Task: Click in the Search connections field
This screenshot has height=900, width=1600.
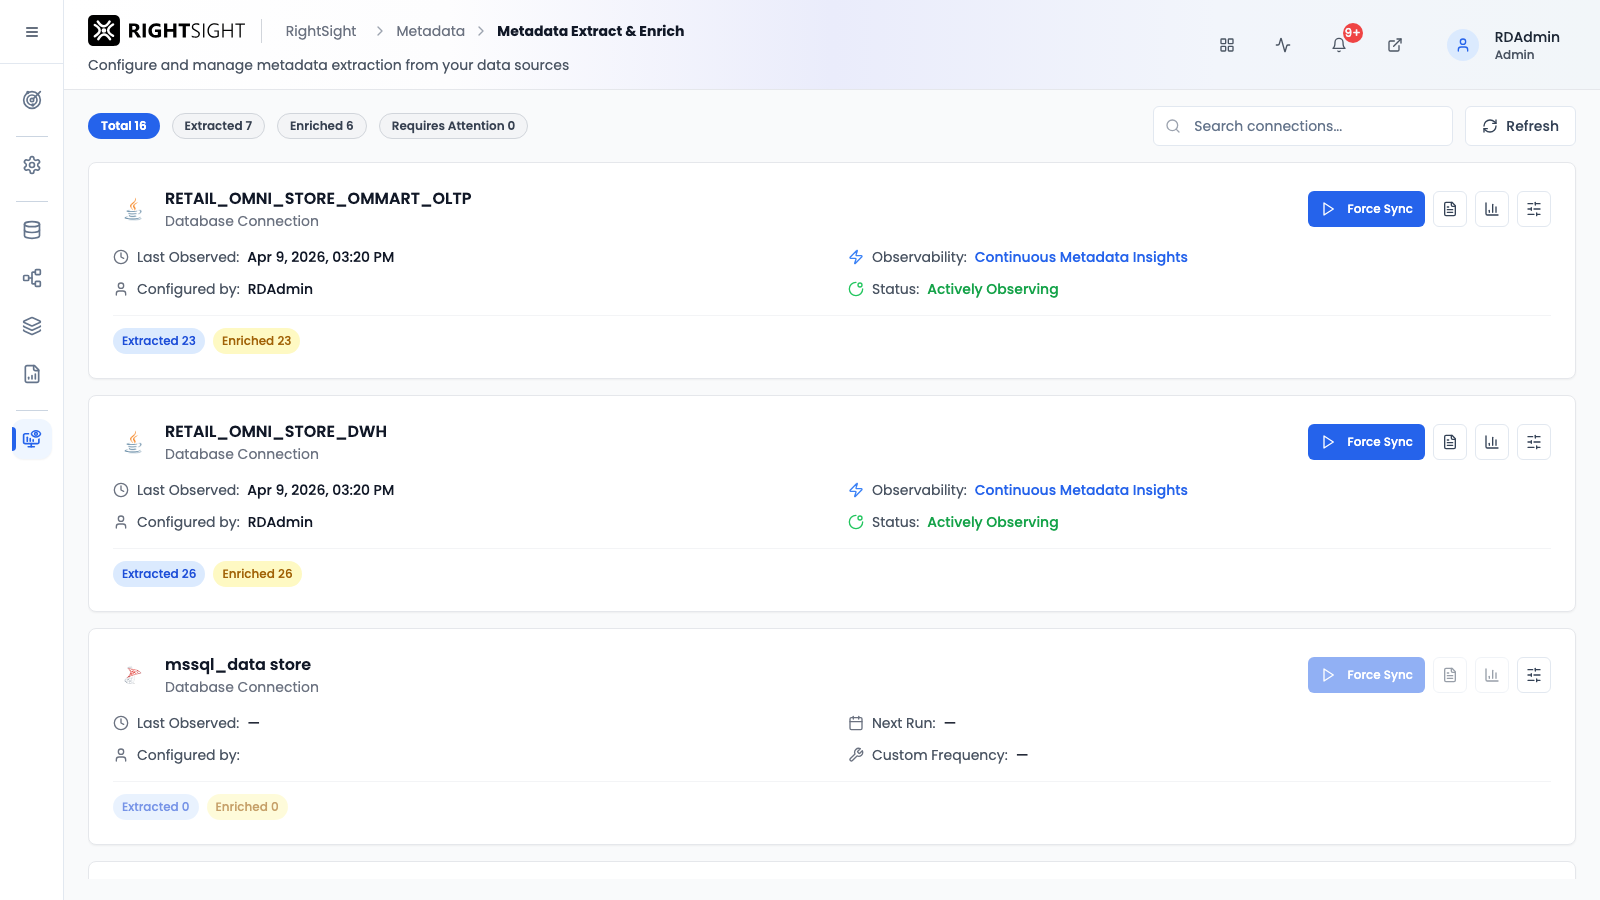Action: [1303, 126]
